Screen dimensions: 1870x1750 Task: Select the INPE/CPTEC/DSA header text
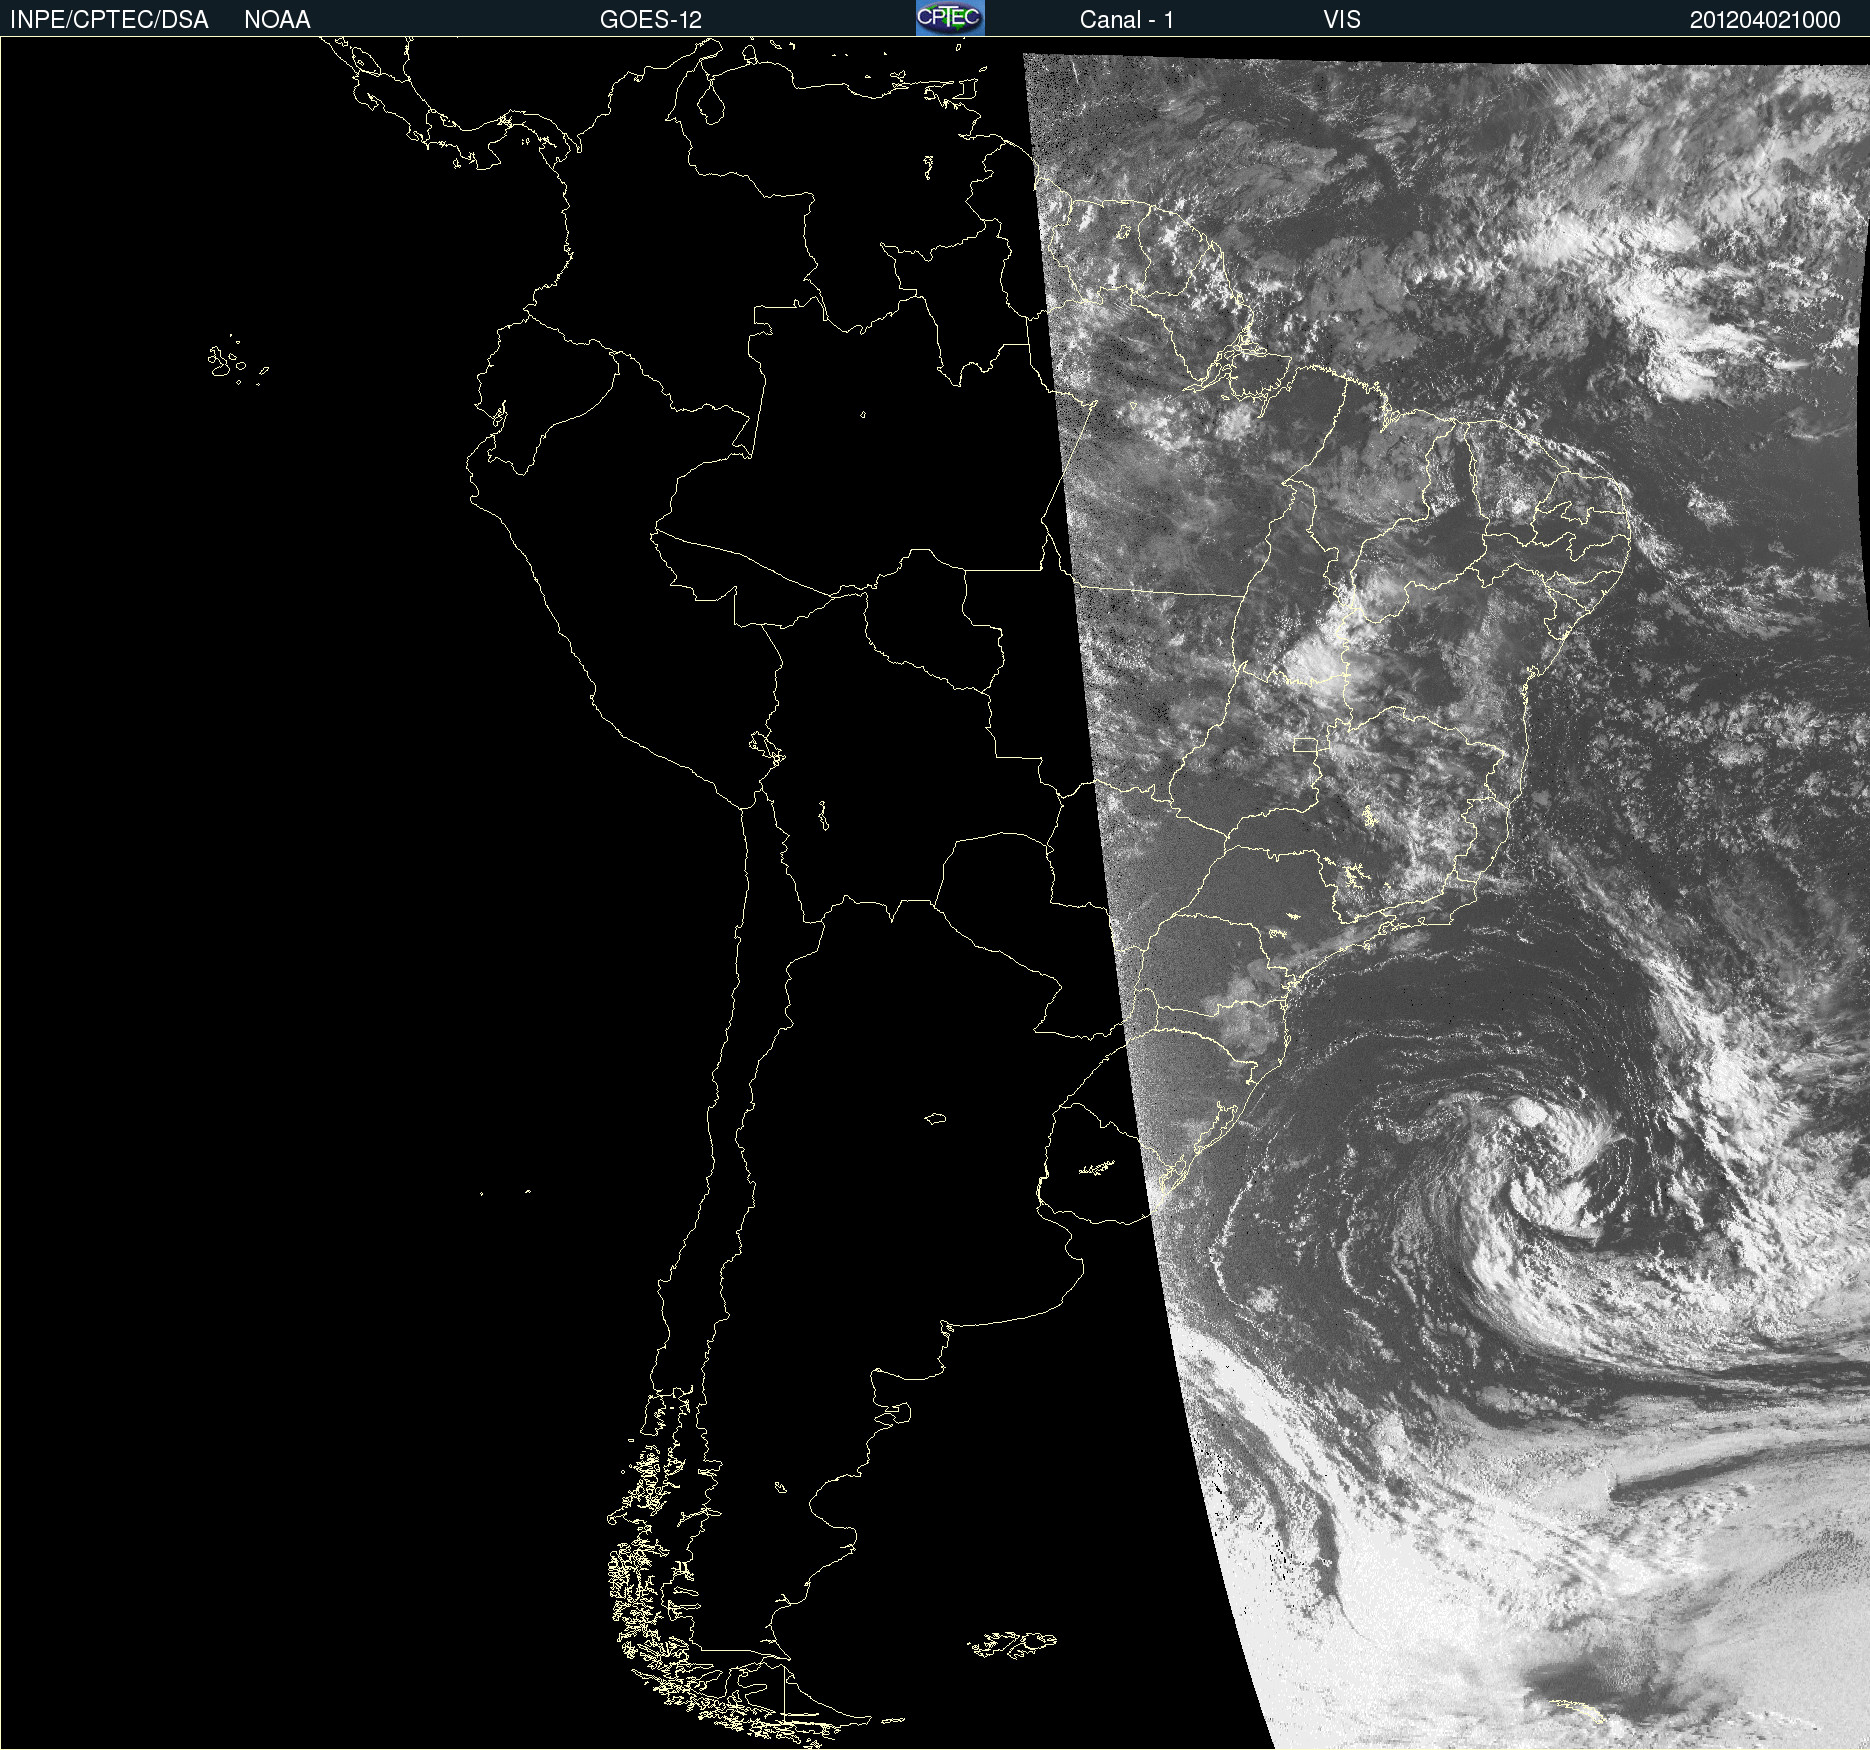[109, 20]
